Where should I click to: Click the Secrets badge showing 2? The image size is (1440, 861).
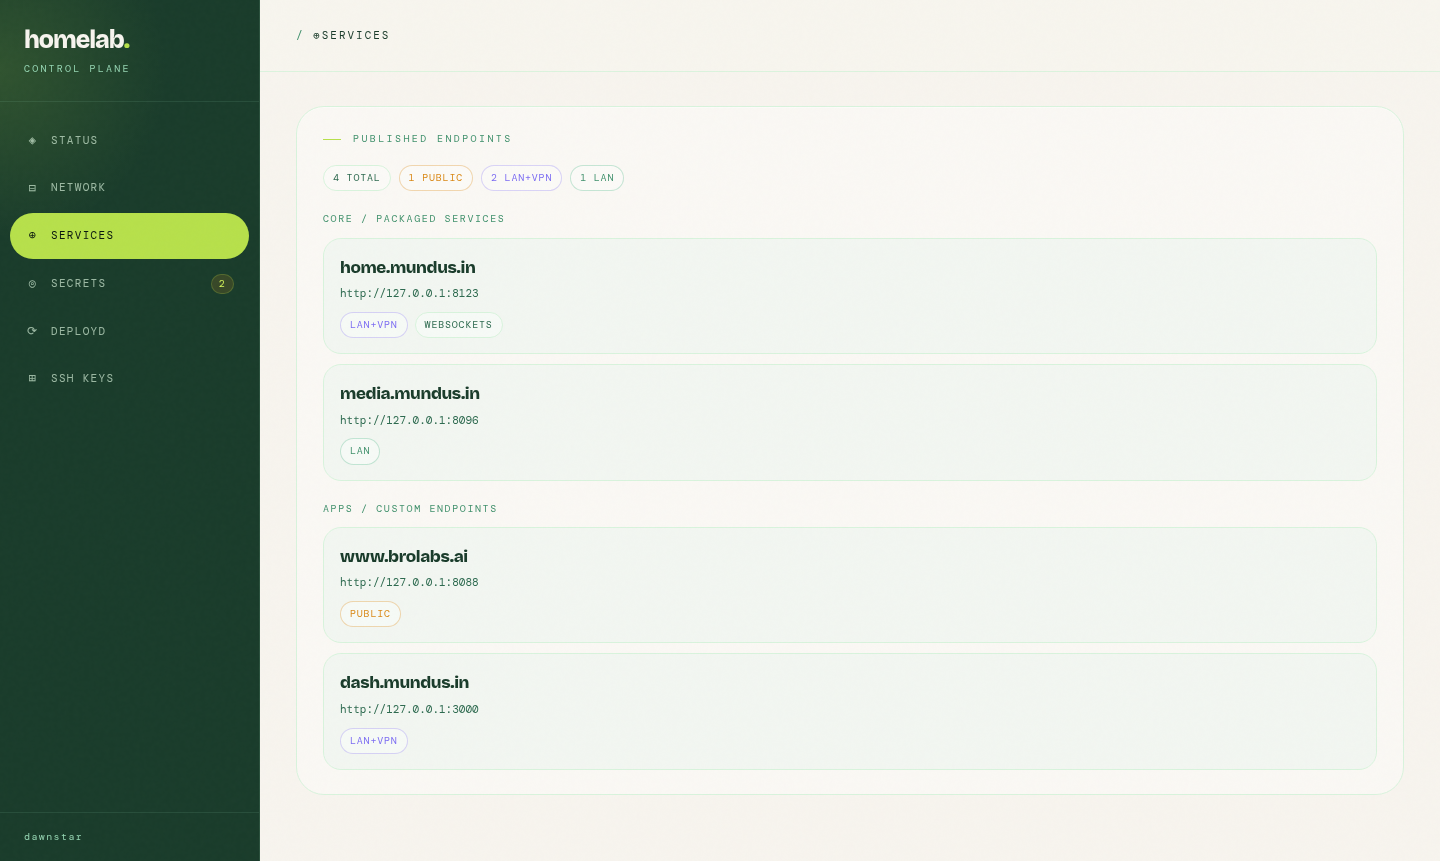point(222,284)
